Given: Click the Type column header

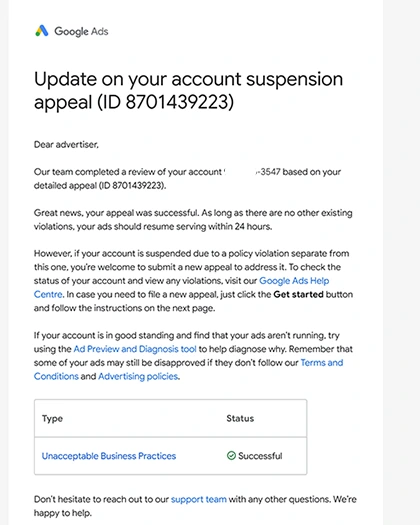Looking at the screenshot, I should pyautogui.click(x=52, y=419).
